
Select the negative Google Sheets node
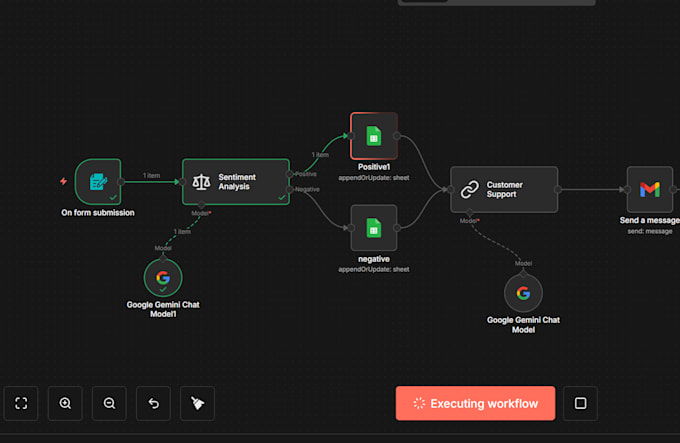(374, 228)
